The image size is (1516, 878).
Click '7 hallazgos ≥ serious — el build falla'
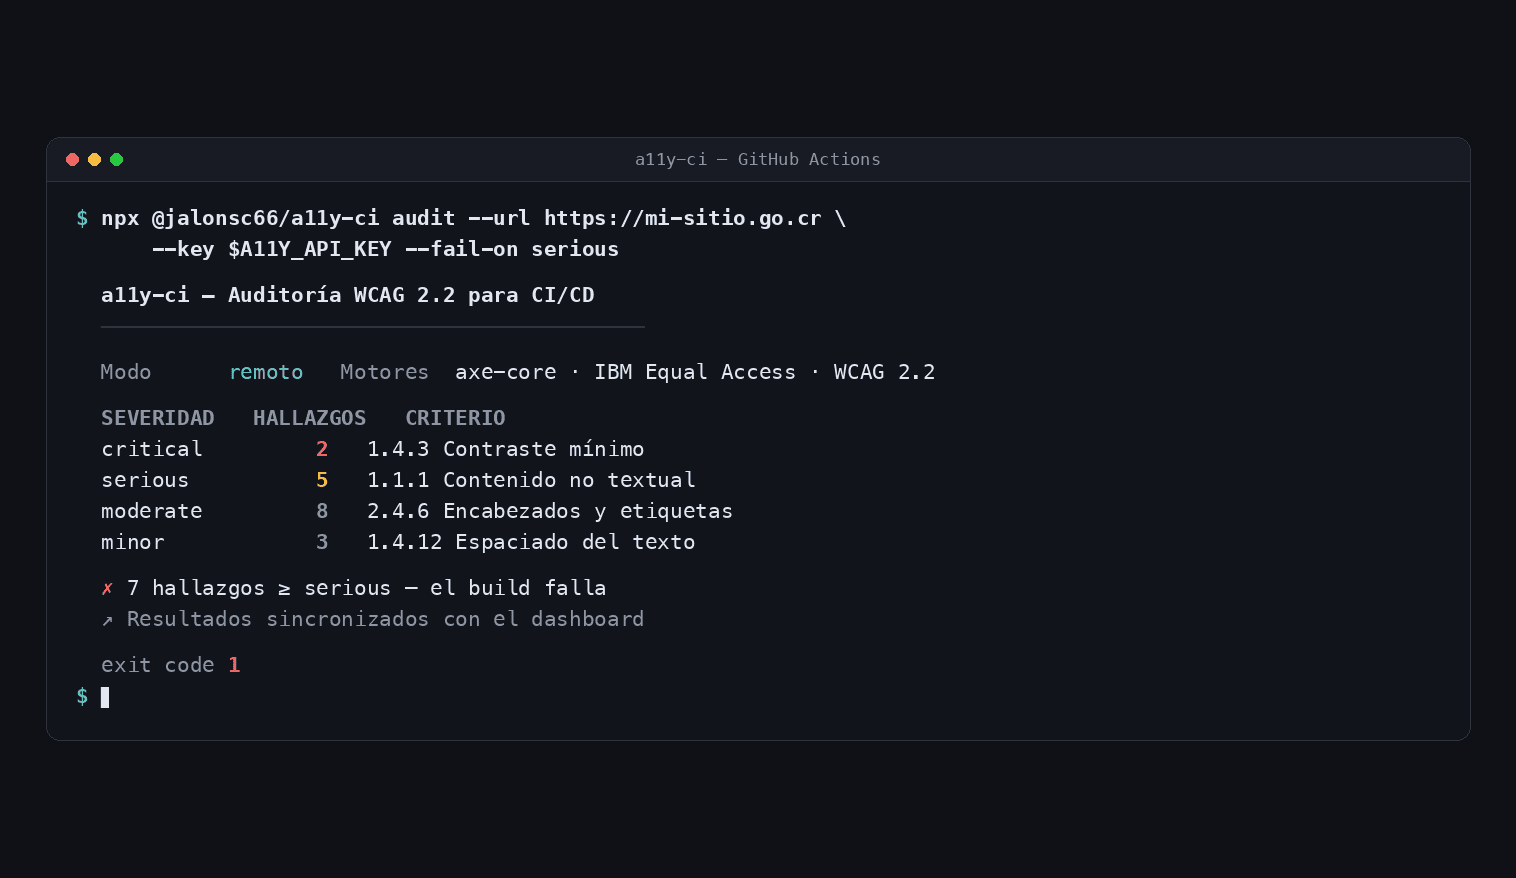click(x=367, y=588)
